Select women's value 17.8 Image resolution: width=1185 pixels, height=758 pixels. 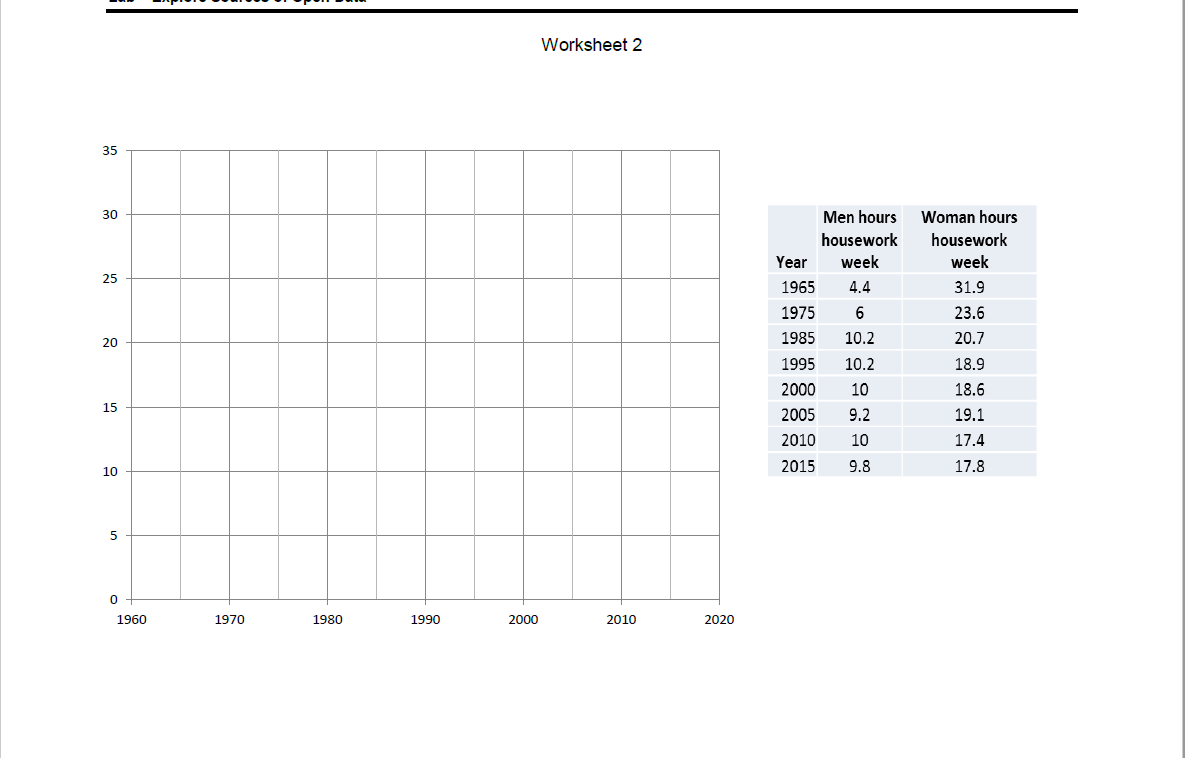[969, 466]
